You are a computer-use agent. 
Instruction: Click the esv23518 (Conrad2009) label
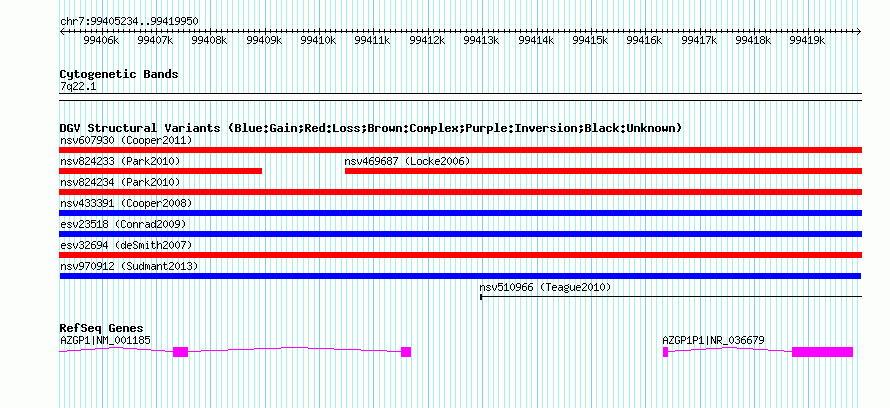[123, 225]
